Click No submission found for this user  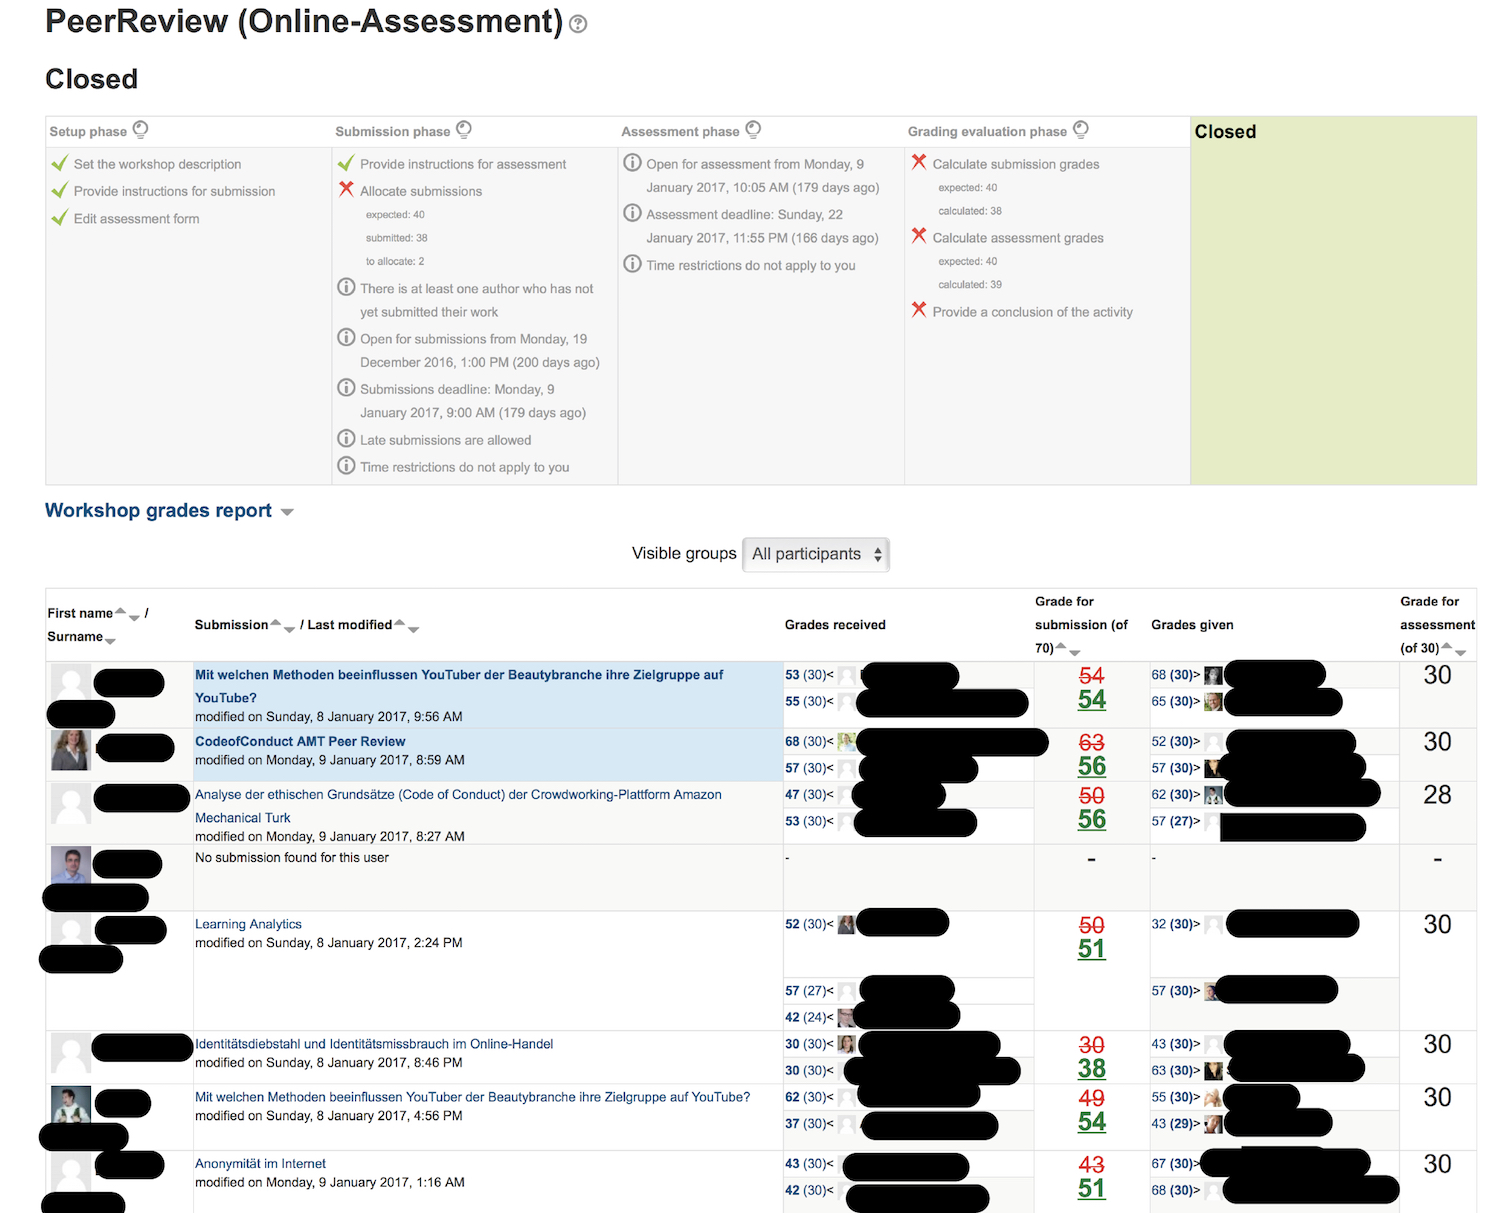(292, 857)
